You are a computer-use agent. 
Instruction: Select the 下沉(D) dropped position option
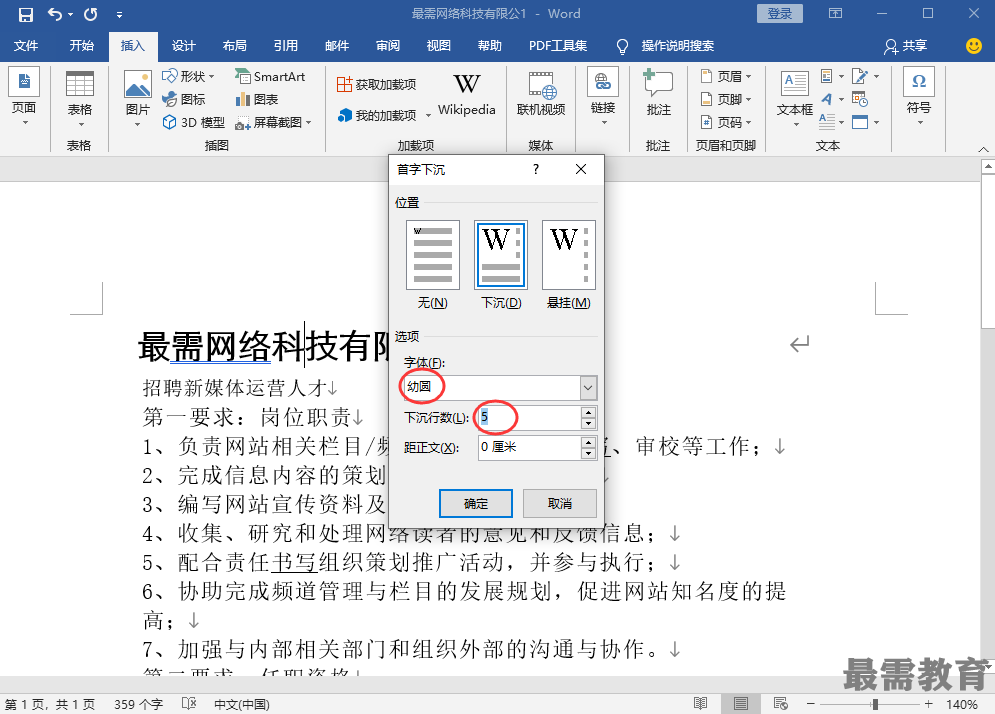pyautogui.click(x=501, y=265)
